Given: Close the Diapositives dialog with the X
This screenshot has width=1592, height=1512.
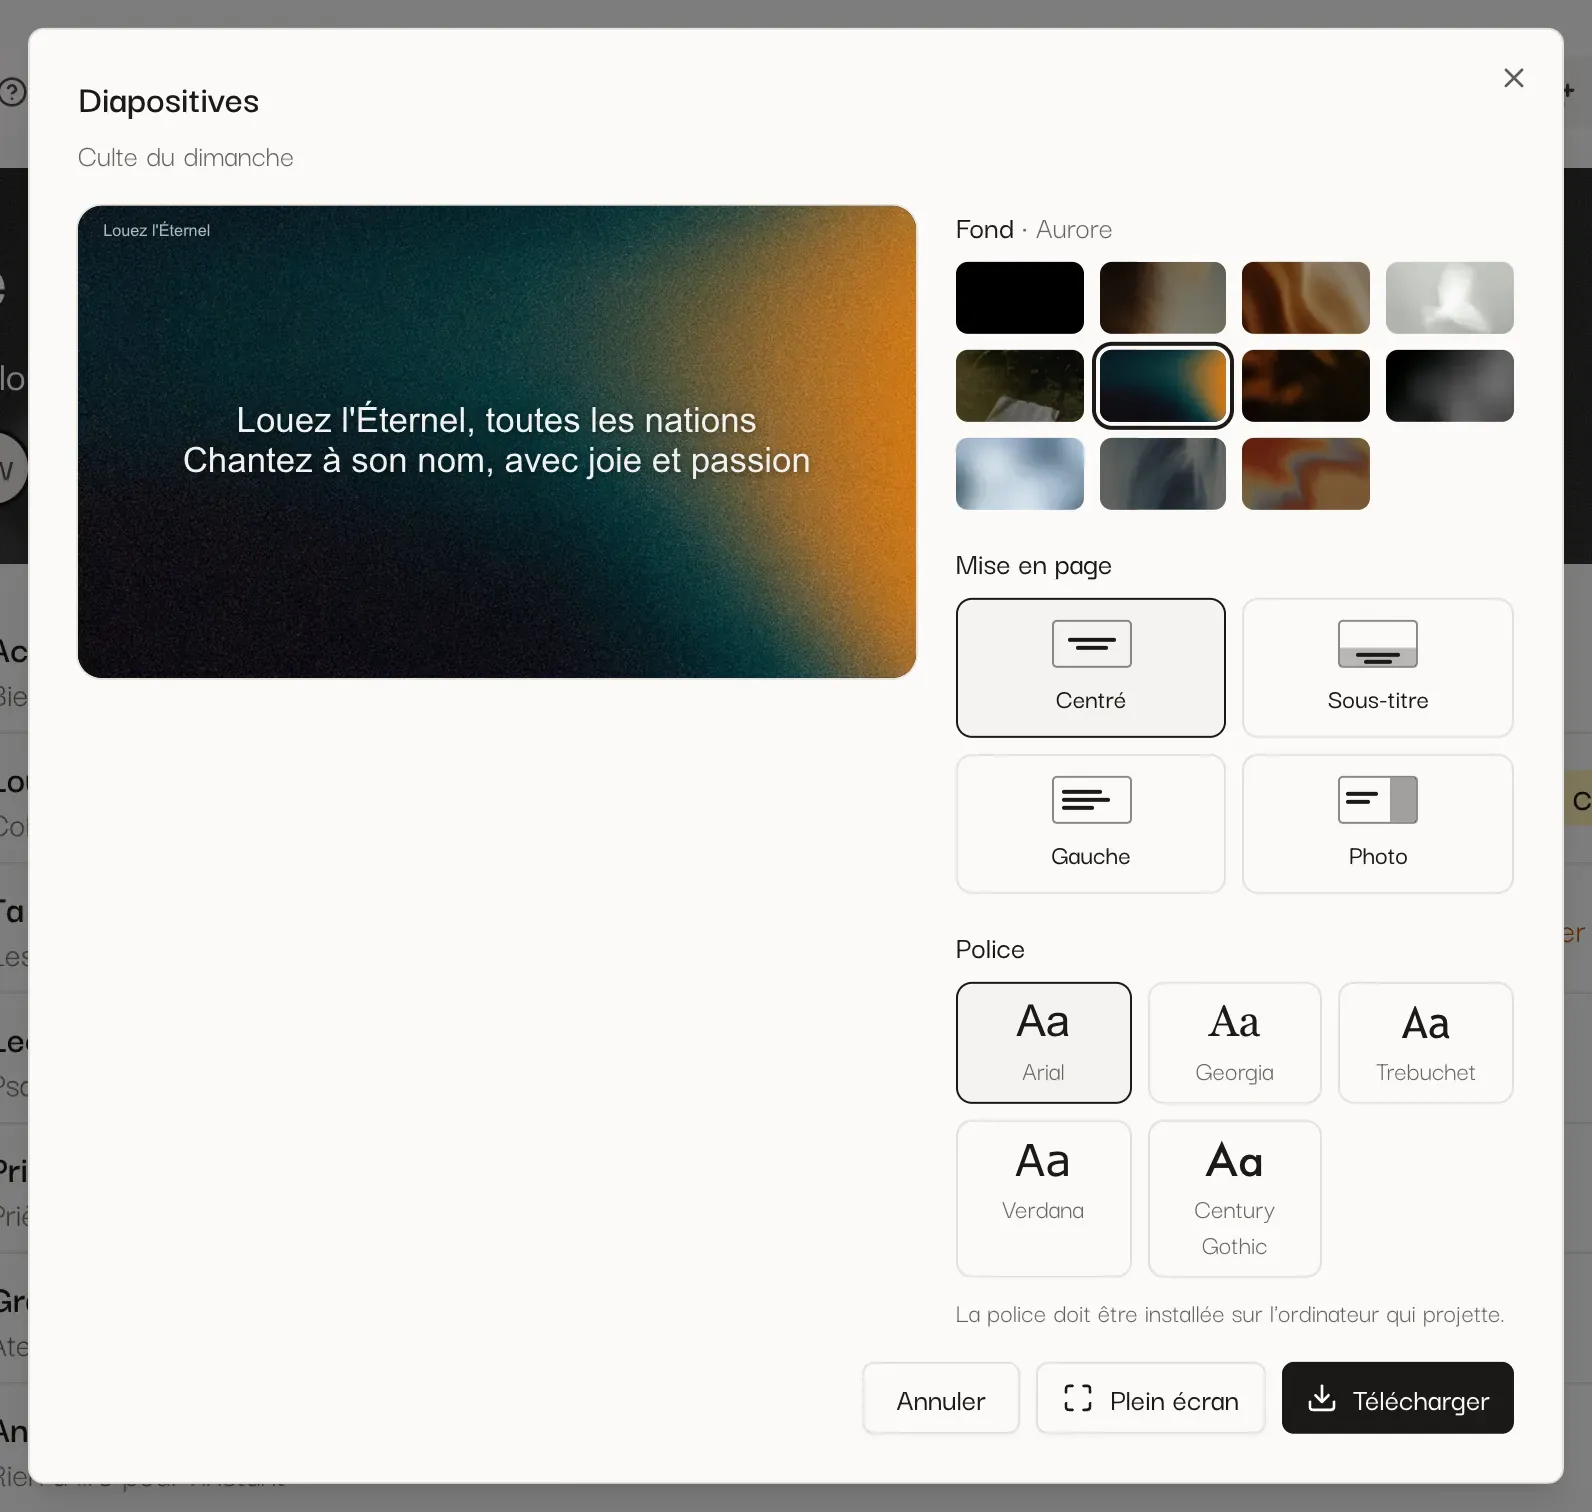Looking at the screenshot, I should click(1513, 78).
